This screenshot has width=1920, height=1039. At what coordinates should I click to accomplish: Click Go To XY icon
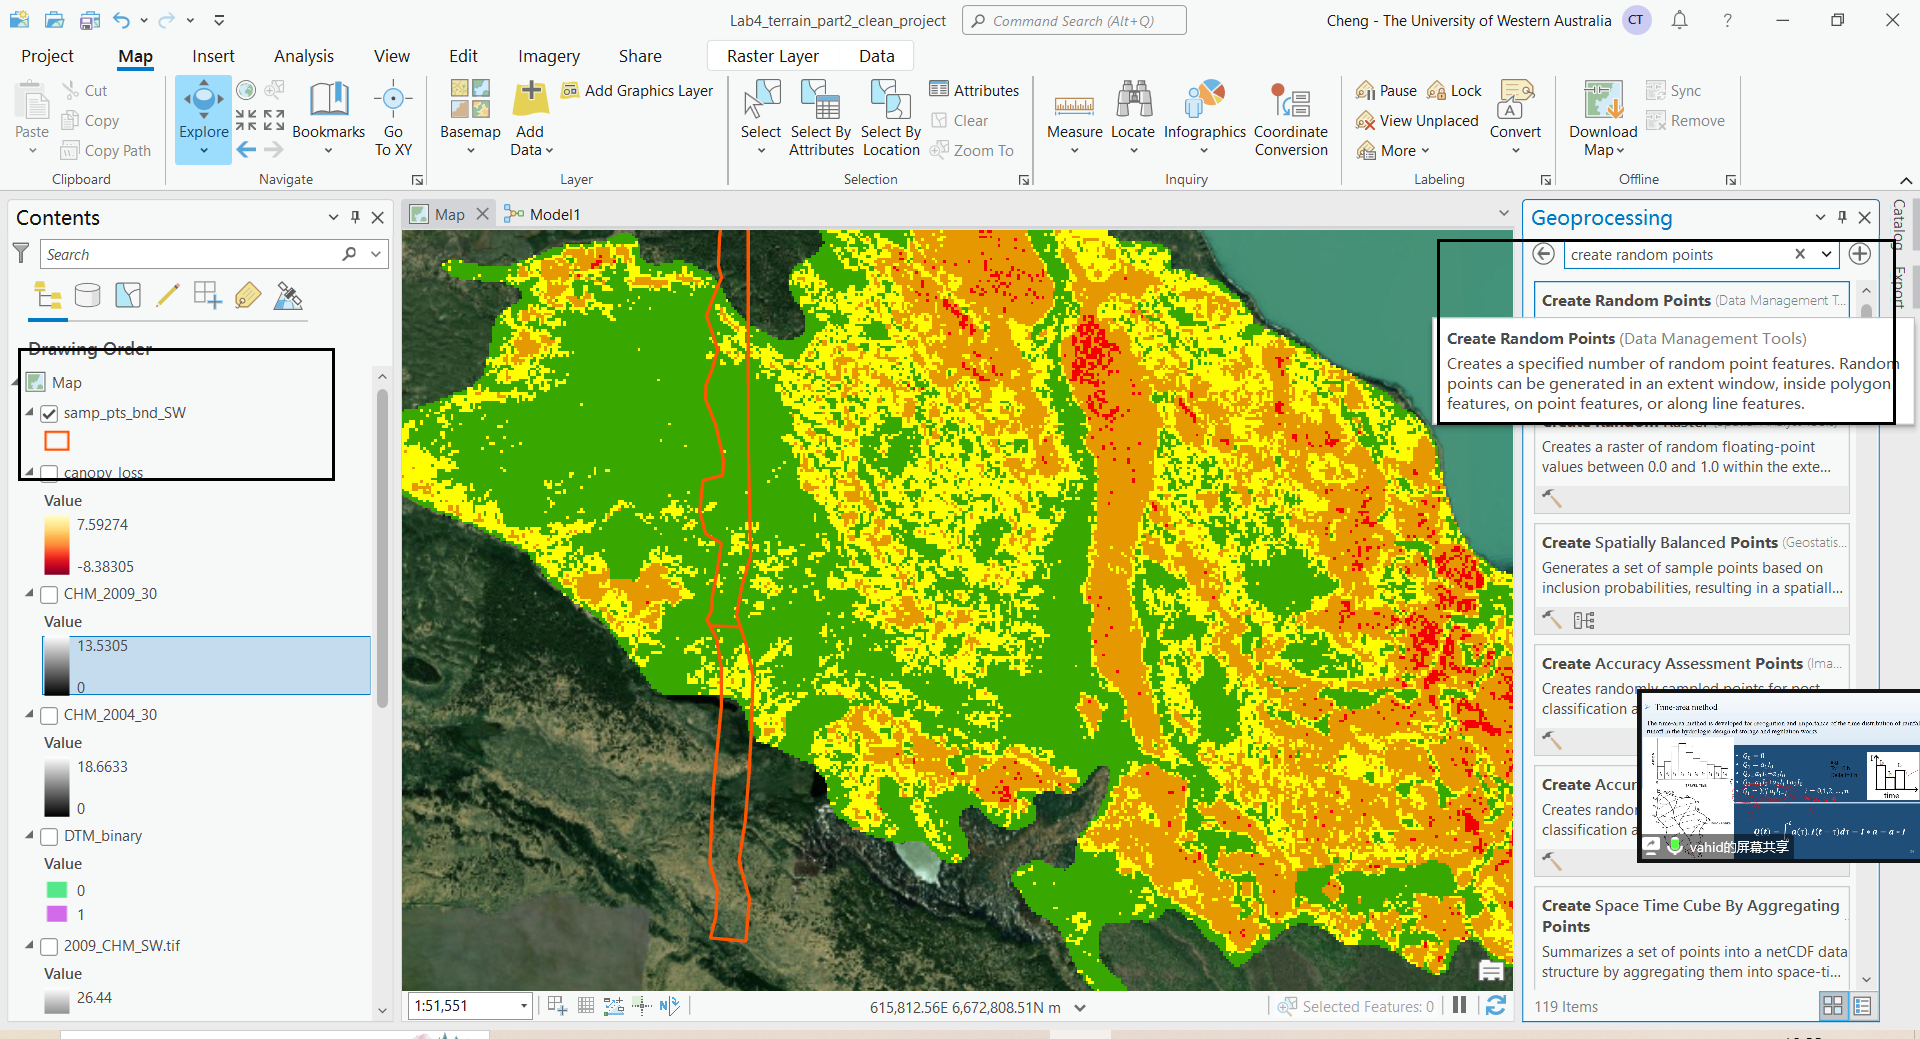click(393, 99)
